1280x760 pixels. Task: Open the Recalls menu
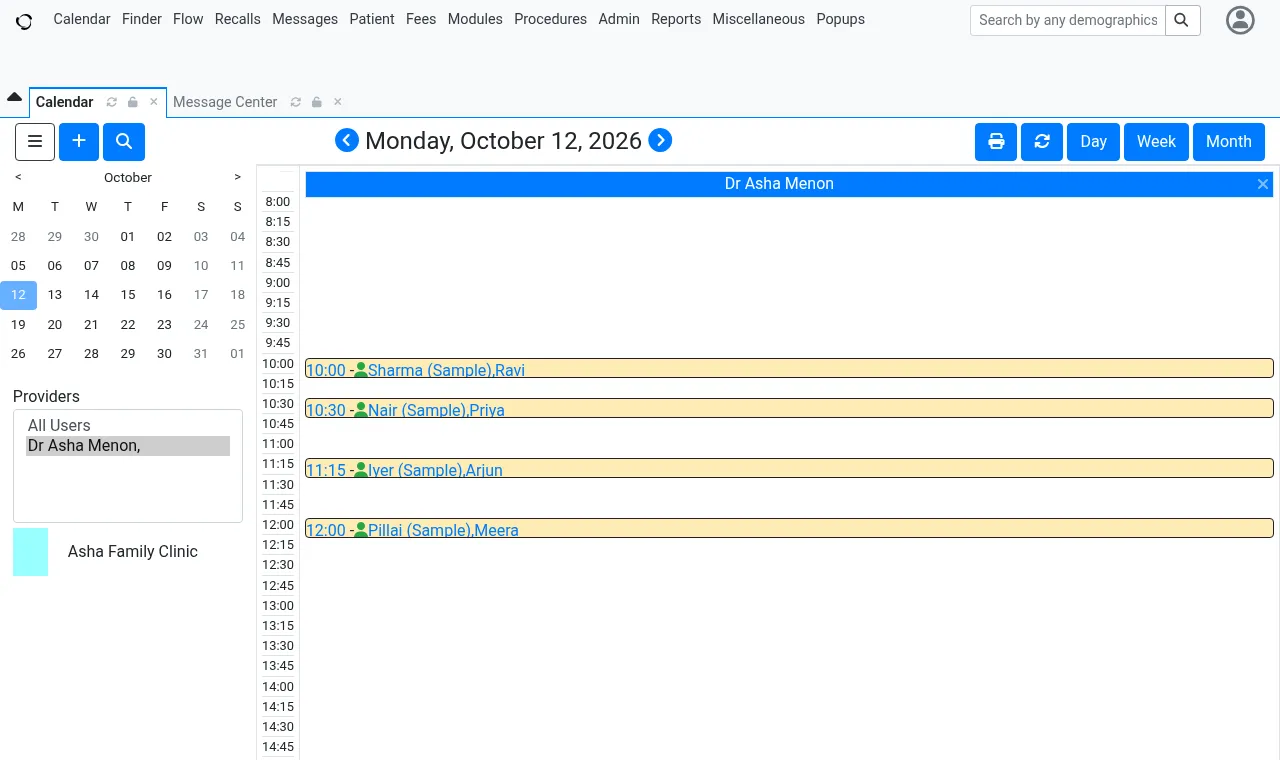tap(238, 19)
